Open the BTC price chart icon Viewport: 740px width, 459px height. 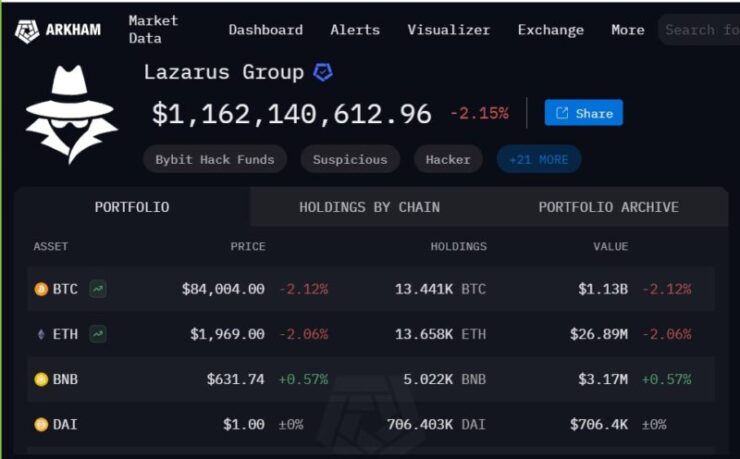tap(98, 289)
